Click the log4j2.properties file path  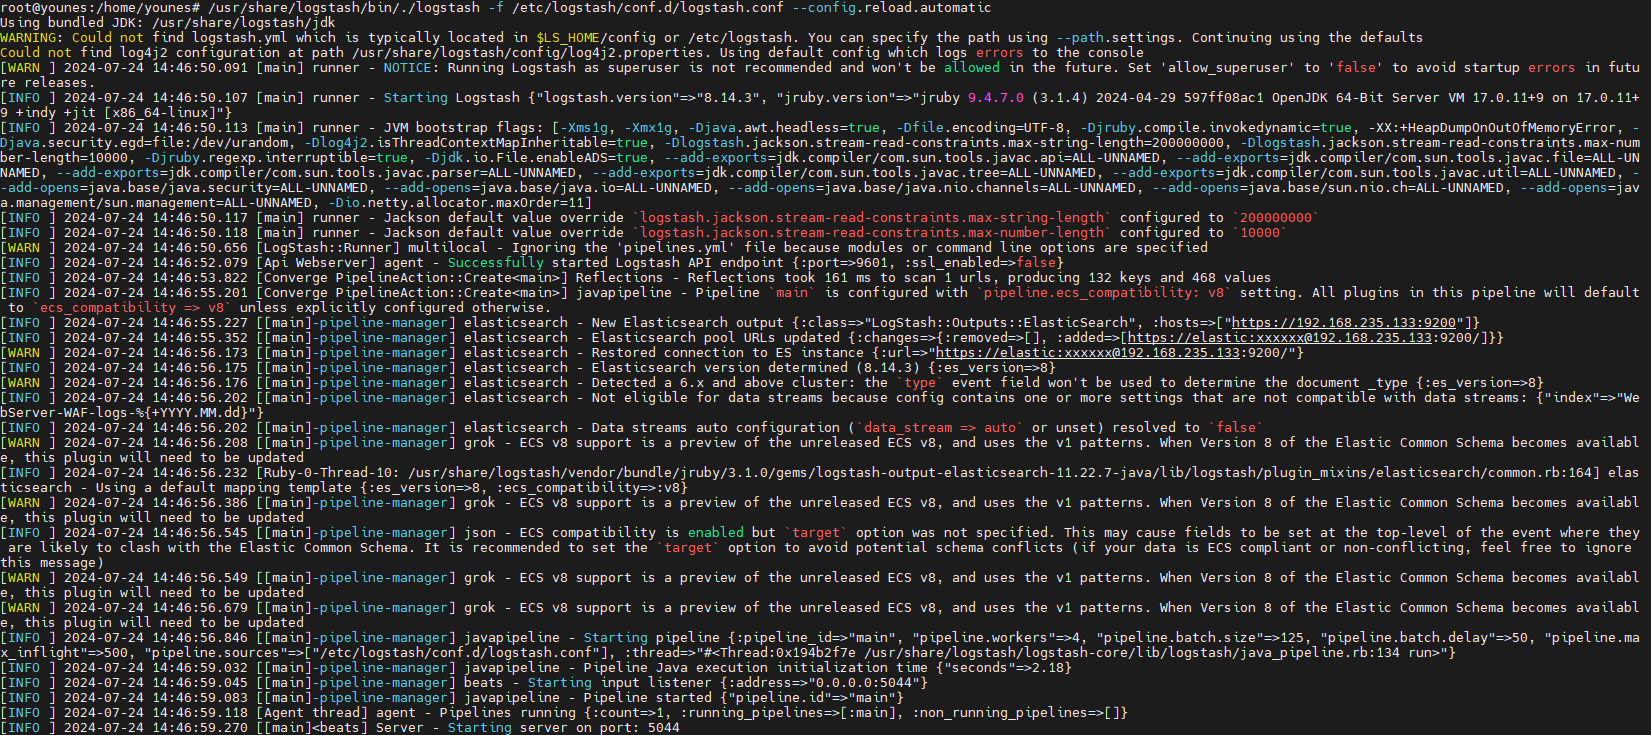tap(530, 53)
